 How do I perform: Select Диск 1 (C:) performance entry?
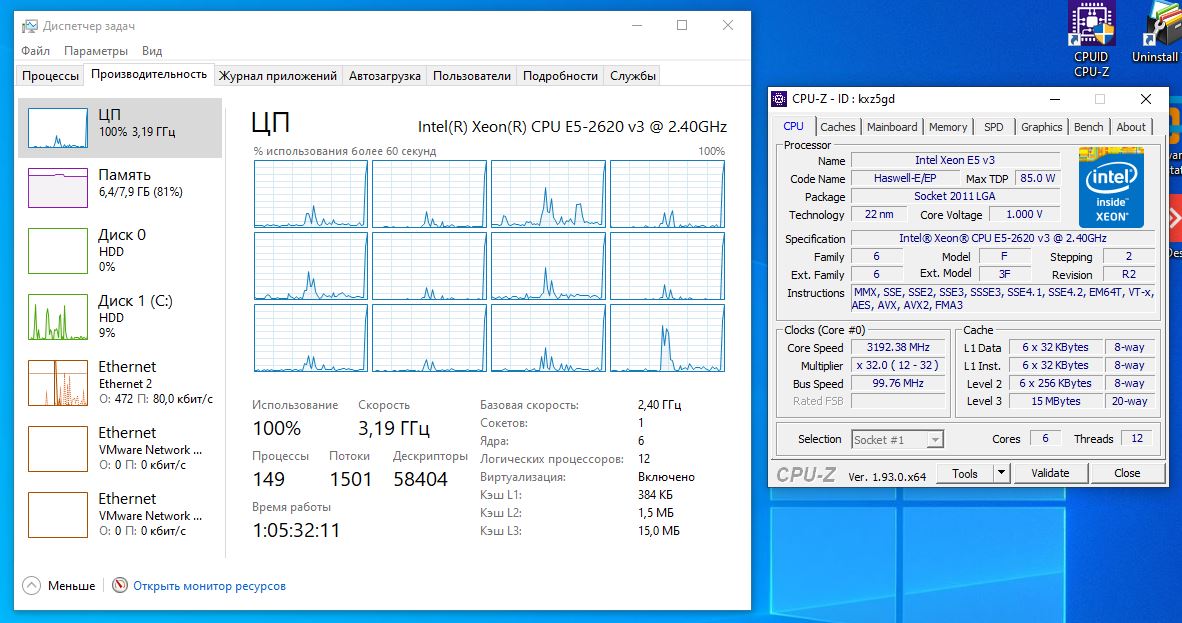coord(121,317)
